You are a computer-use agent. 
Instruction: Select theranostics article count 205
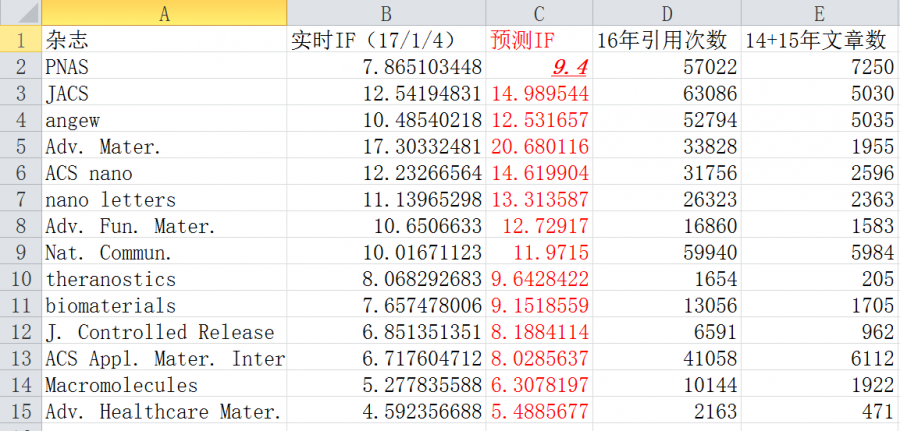pyautogui.click(x=820, y=278)
